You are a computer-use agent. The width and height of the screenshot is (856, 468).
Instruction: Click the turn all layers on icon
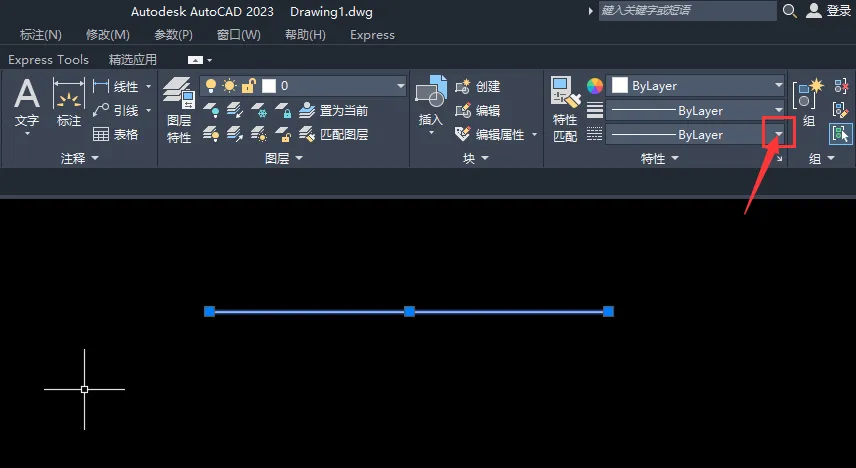211,134
